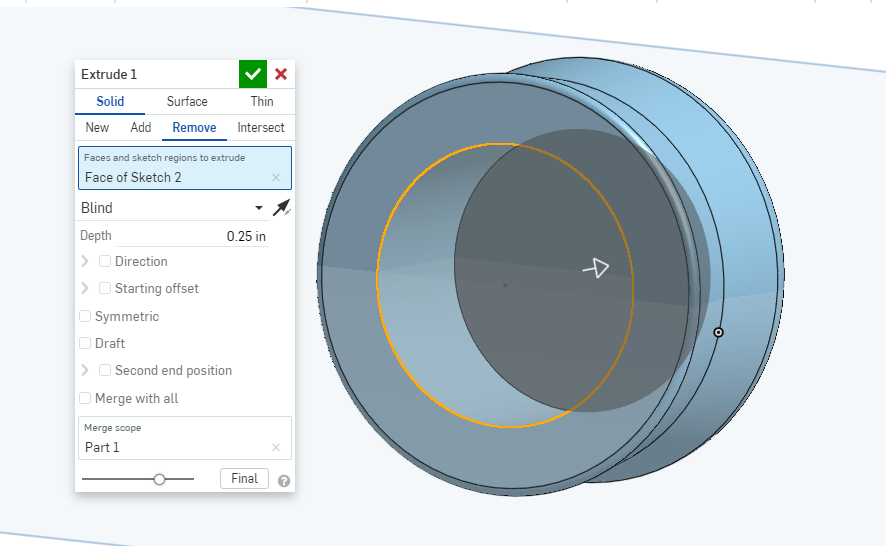886x546 pixels.
Task: Click the point marker on the part edge
Action: click(718, 332)
